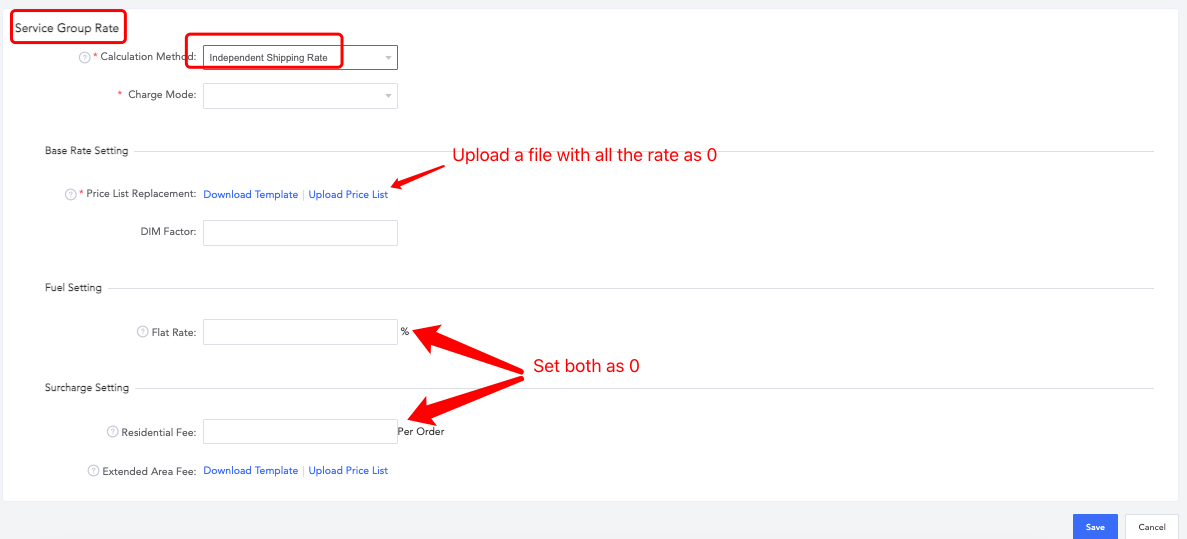Click help icon beside Residential Fee

pyautogui.click(x=112, y=432)
